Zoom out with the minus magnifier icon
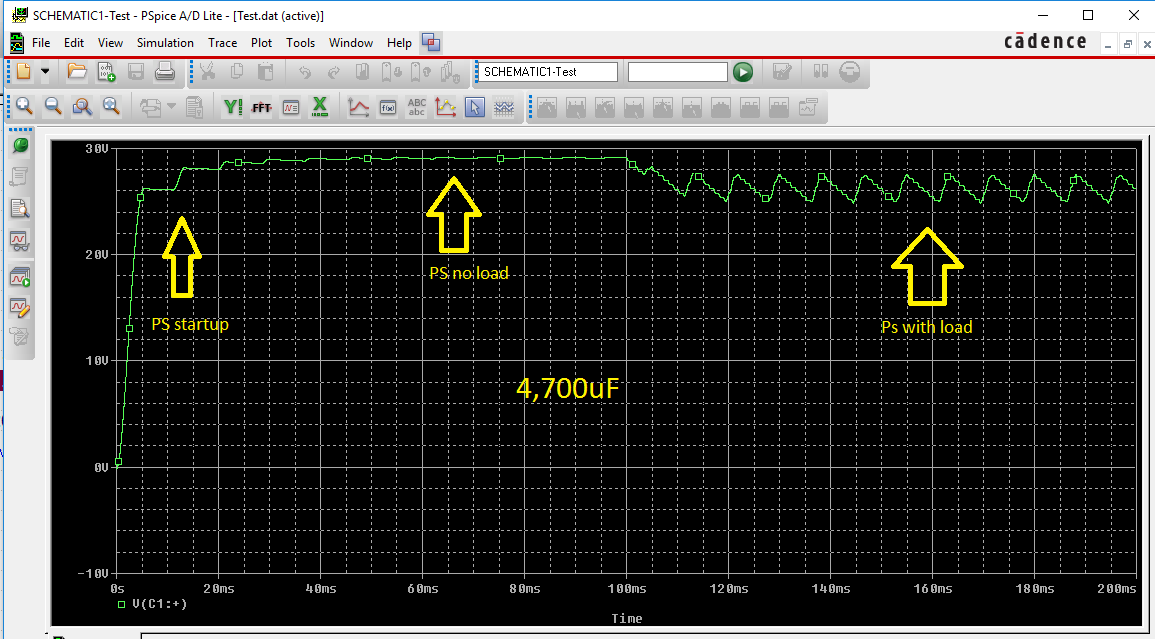 53,107
